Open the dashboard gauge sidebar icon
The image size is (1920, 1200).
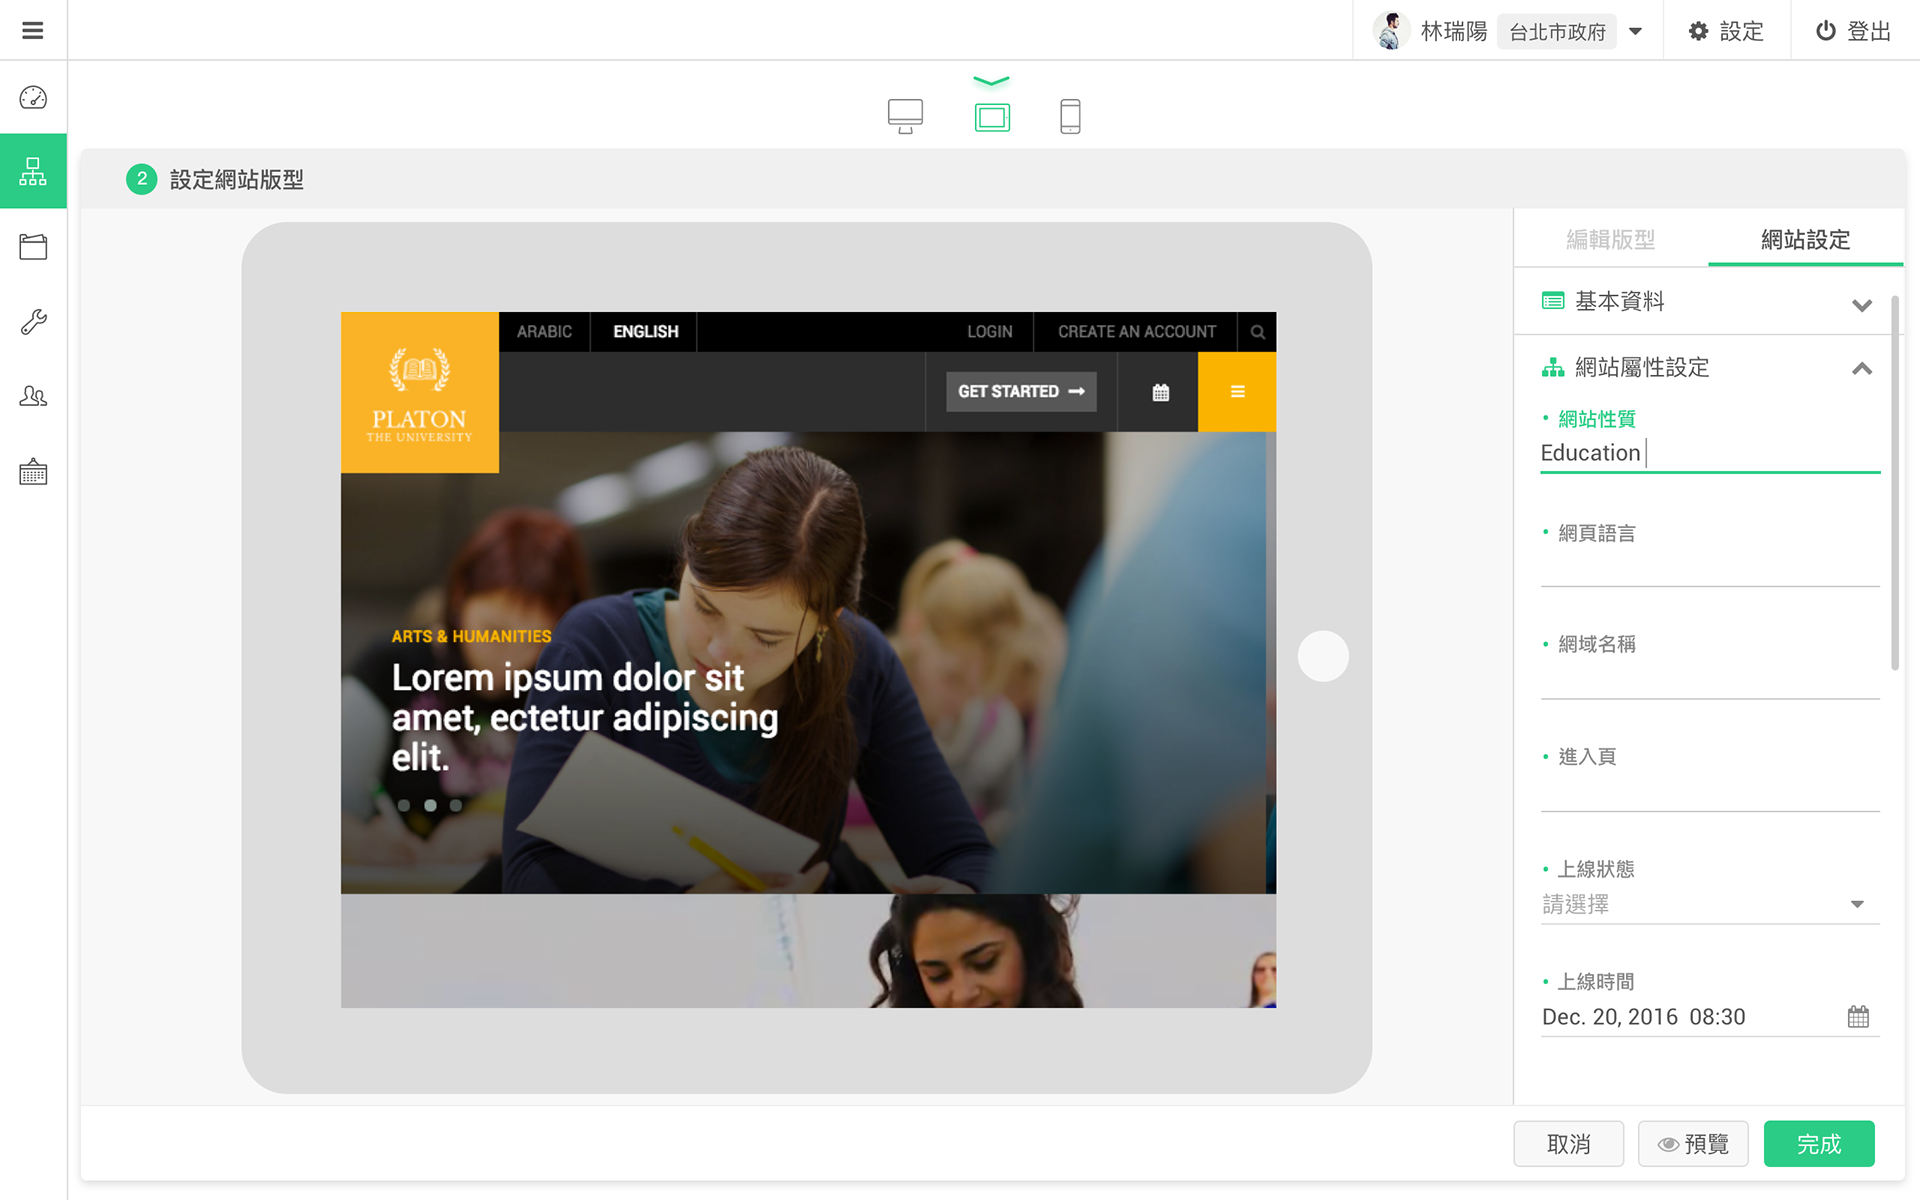[x=33, y=97]
